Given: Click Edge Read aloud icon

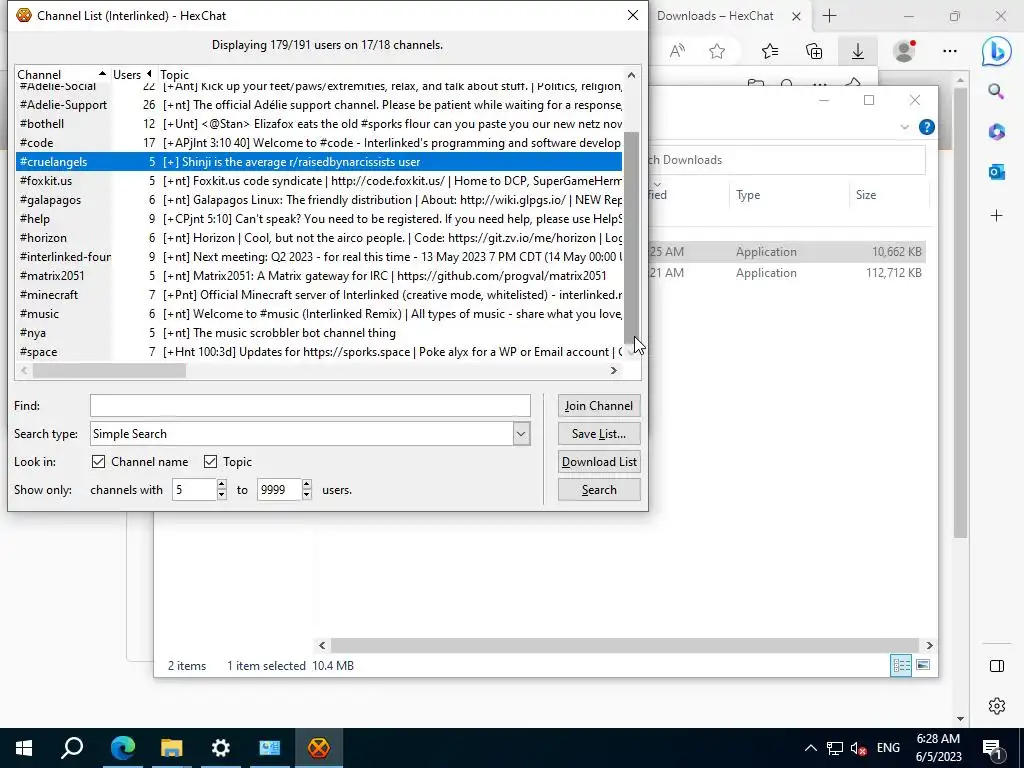Looking at the screenshot, I should tap(677, 51).
